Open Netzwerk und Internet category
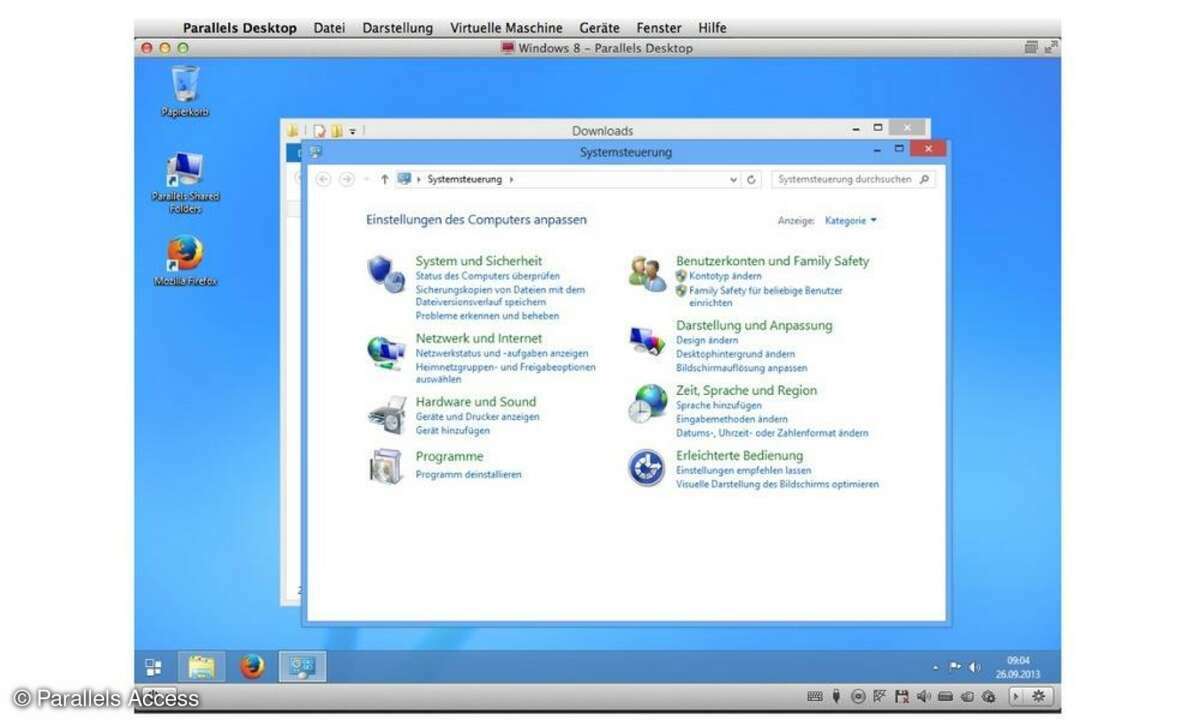This screenshot has height=720, width=1200. tap(479, 338)
